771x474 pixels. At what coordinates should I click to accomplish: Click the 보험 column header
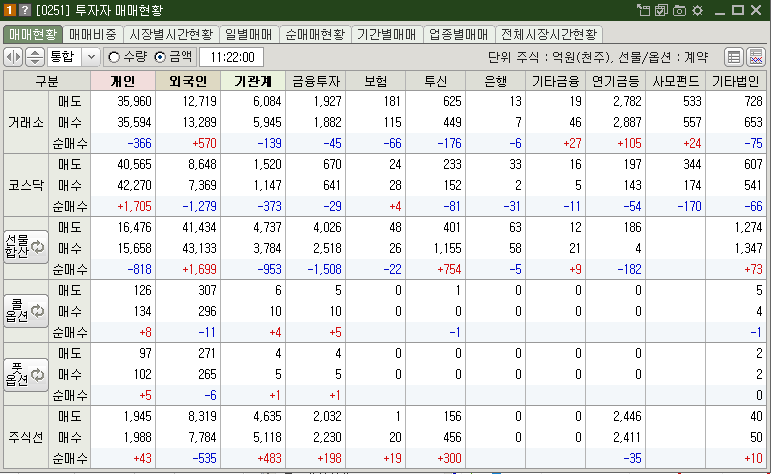376,81
